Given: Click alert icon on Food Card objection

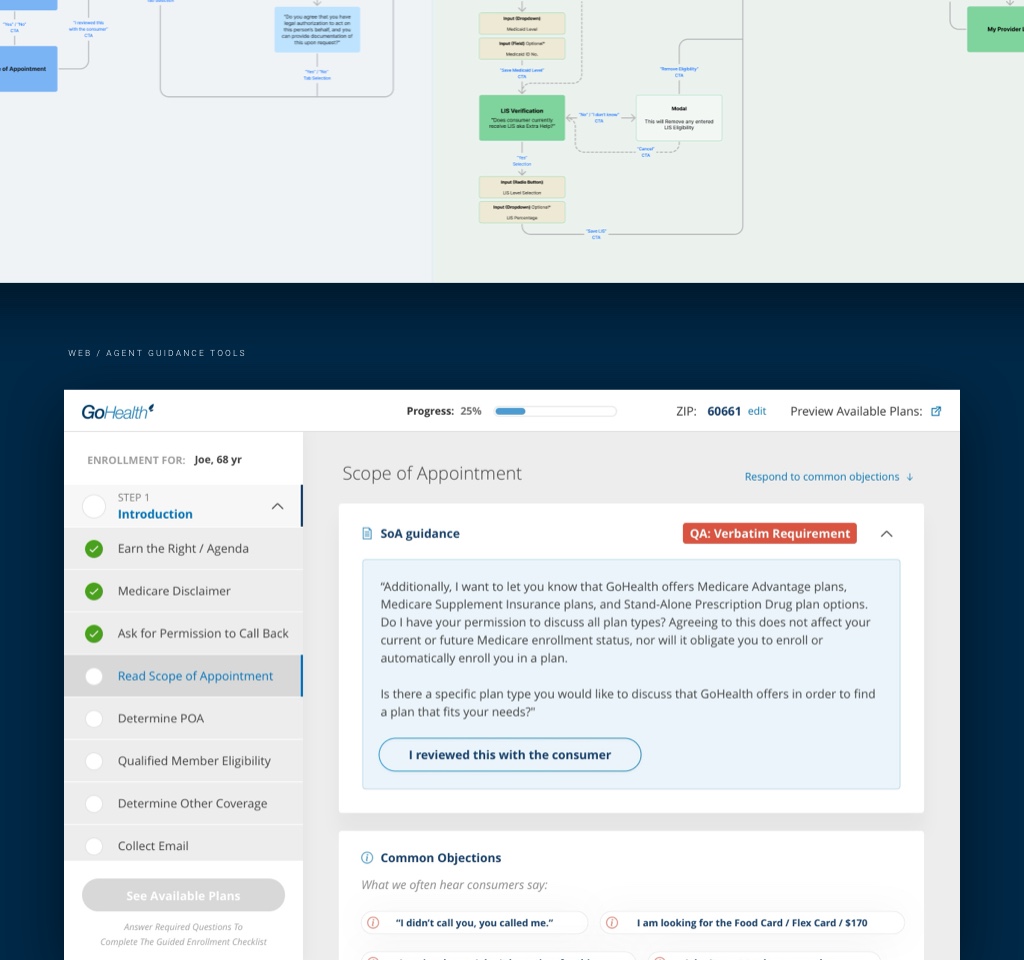Looking at the screenshot, I should click(x=612, y=923).
